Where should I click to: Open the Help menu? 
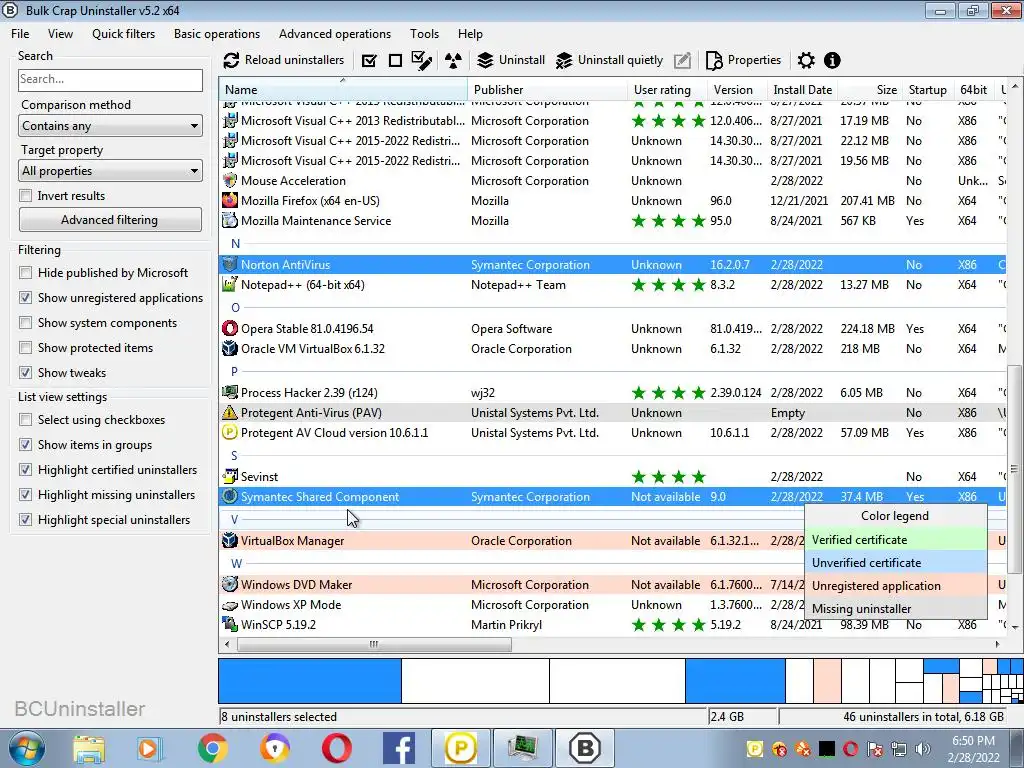470,34
